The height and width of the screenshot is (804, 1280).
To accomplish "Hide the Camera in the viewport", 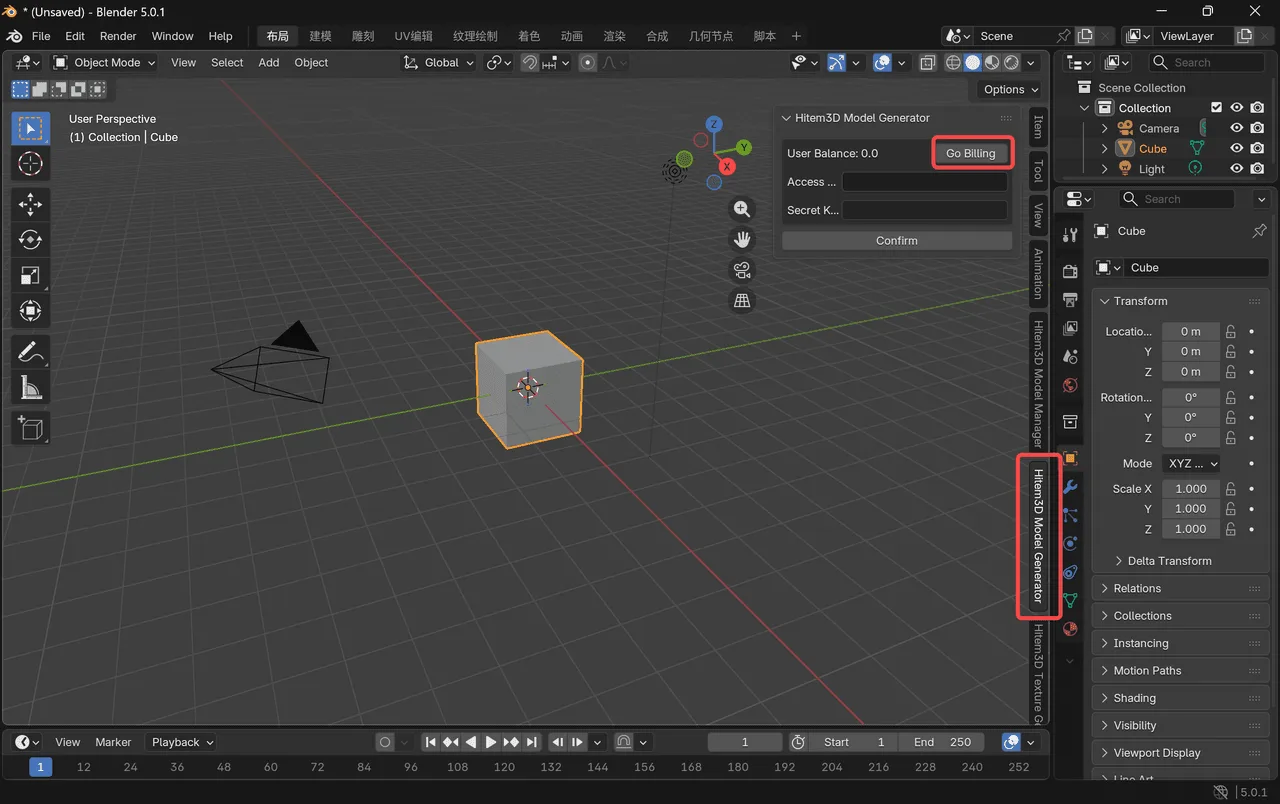I will 1237,128.
